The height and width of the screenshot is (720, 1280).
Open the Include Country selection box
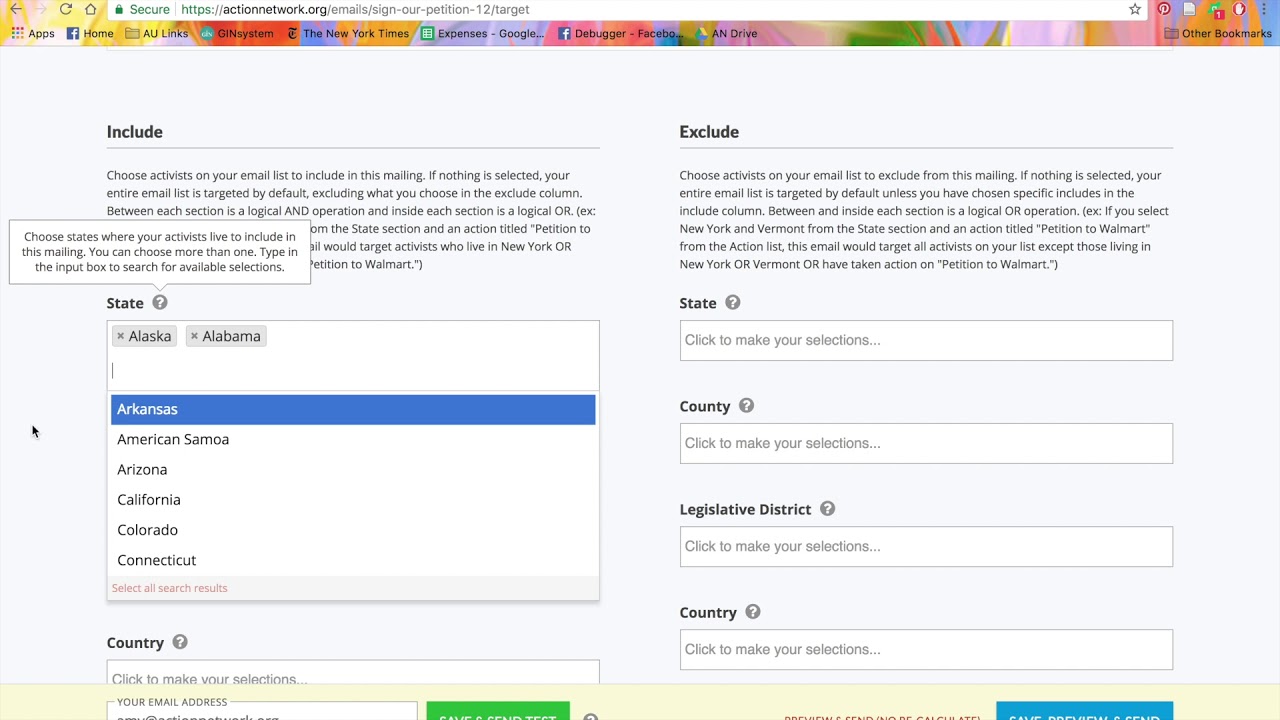353,673
